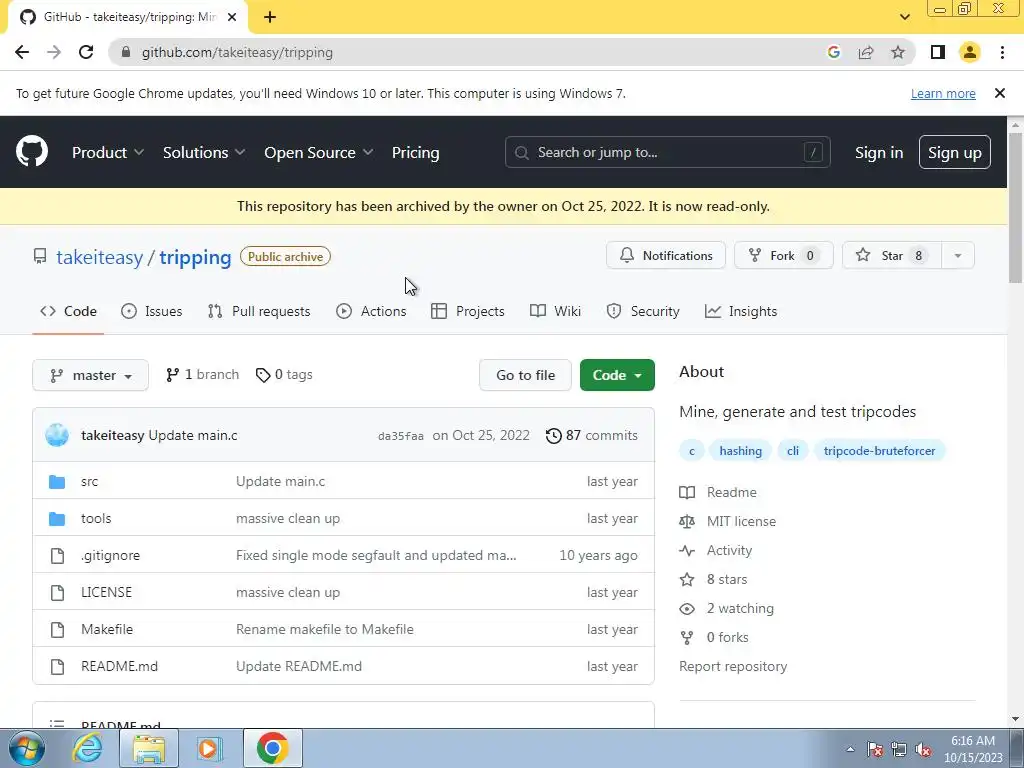Open the master branch dropdown

coord(90,376)
